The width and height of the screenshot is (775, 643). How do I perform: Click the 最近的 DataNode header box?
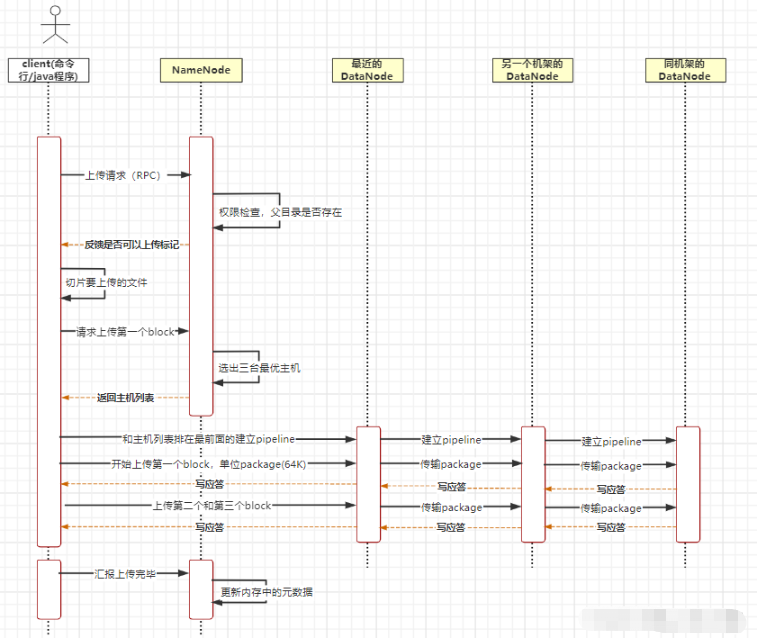tap(367, 70)
